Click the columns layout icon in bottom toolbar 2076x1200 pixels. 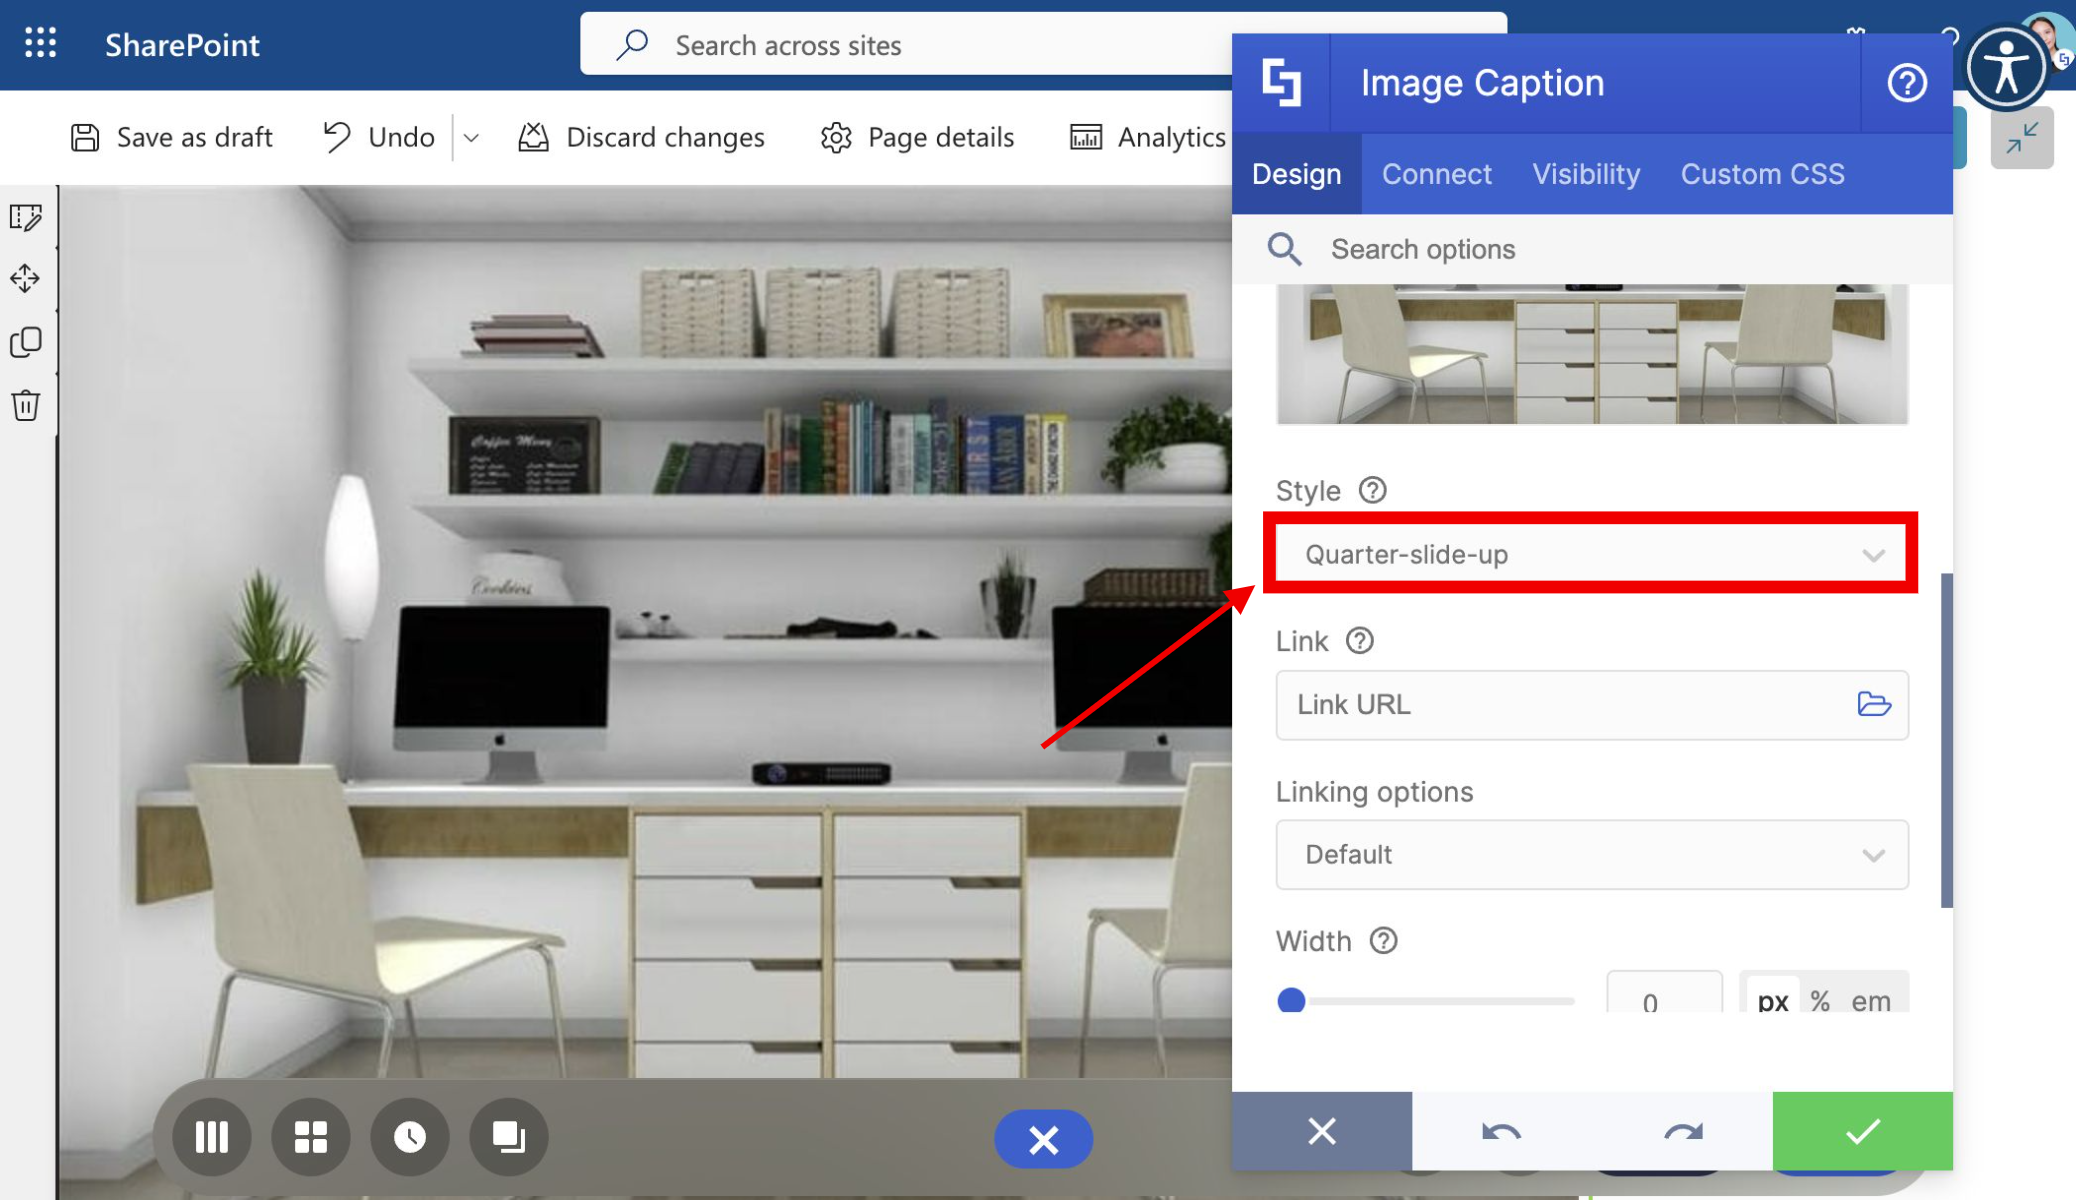(211, 1137)
